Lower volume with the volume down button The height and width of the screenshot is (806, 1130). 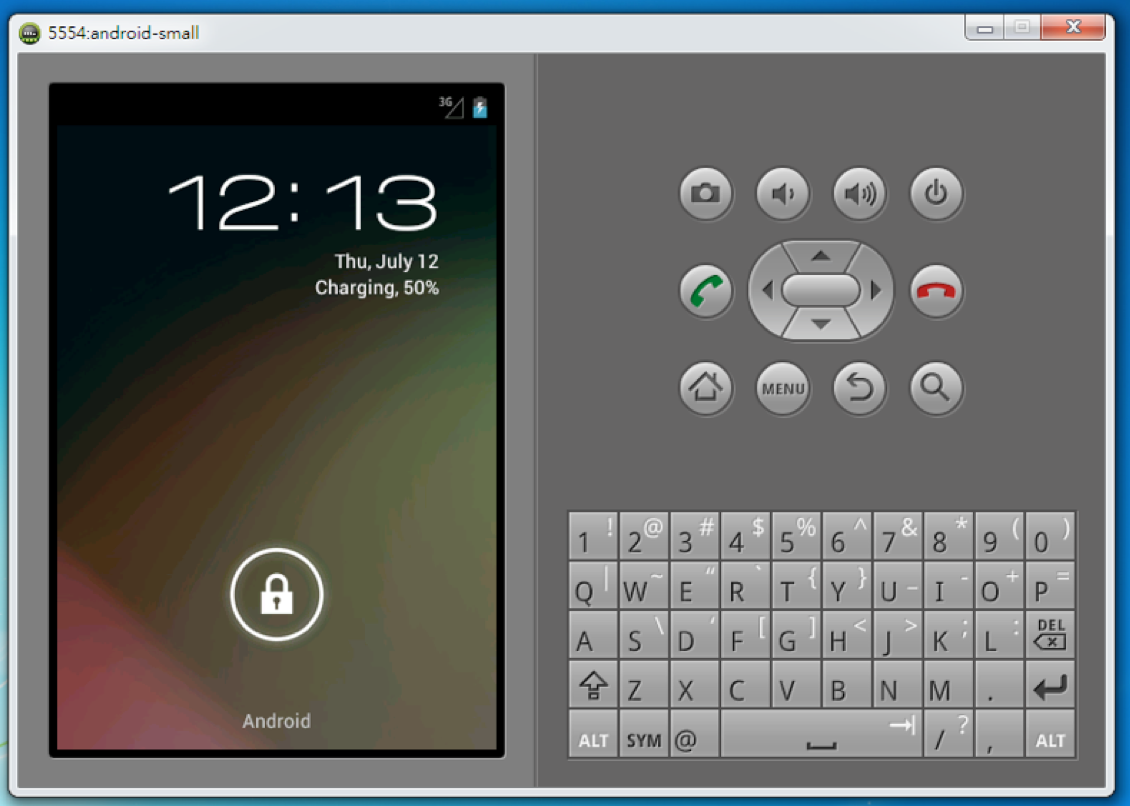[783, 193]
